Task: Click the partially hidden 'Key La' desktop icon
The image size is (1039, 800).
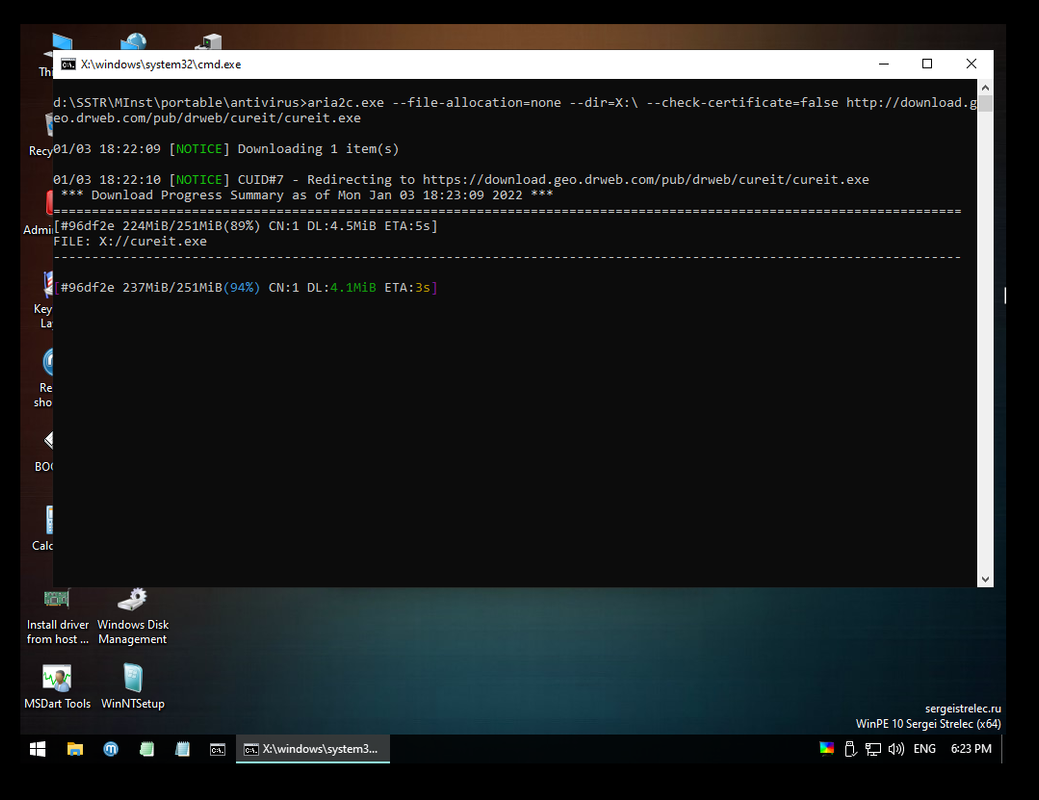Action: point(43,300)
